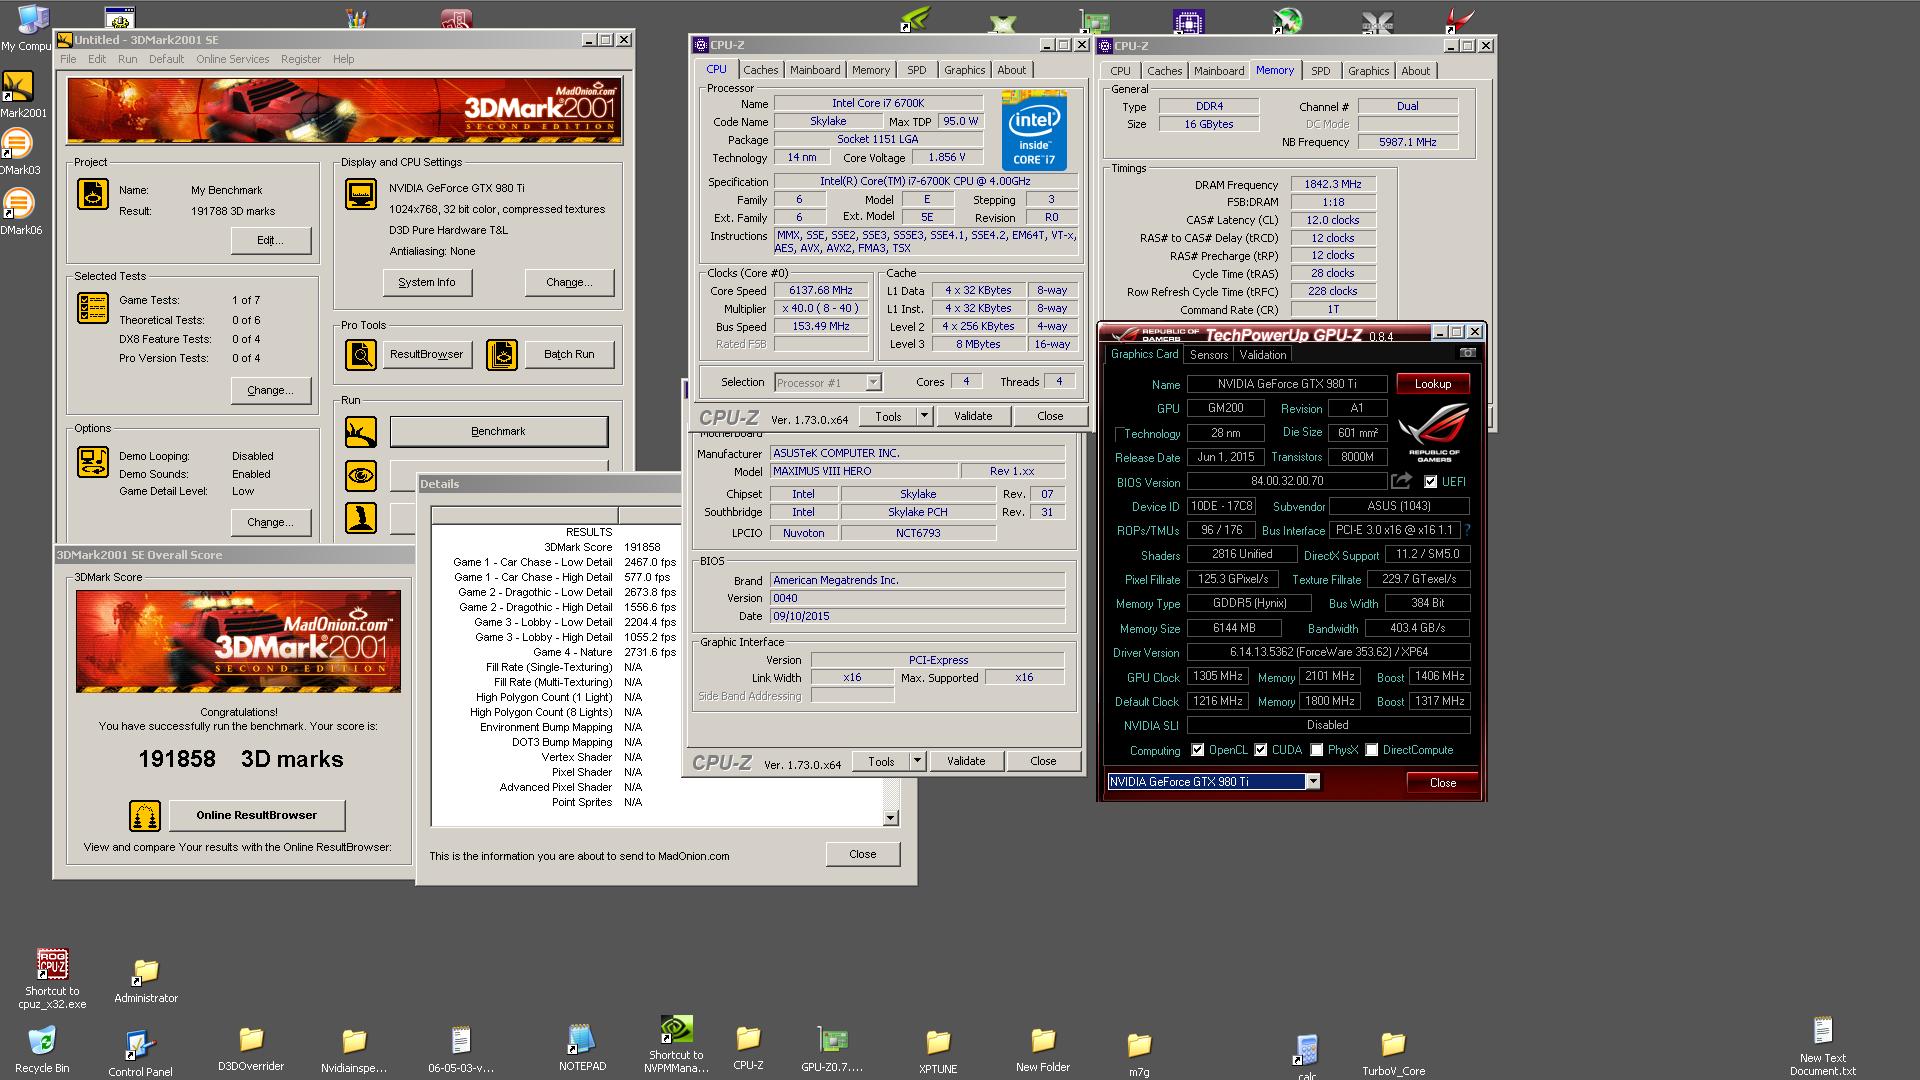This screenshot has height=1080, width=1920.
Task: Click the Intel Core i7 logo in CPU-Z
Action: pos(1034,131)
